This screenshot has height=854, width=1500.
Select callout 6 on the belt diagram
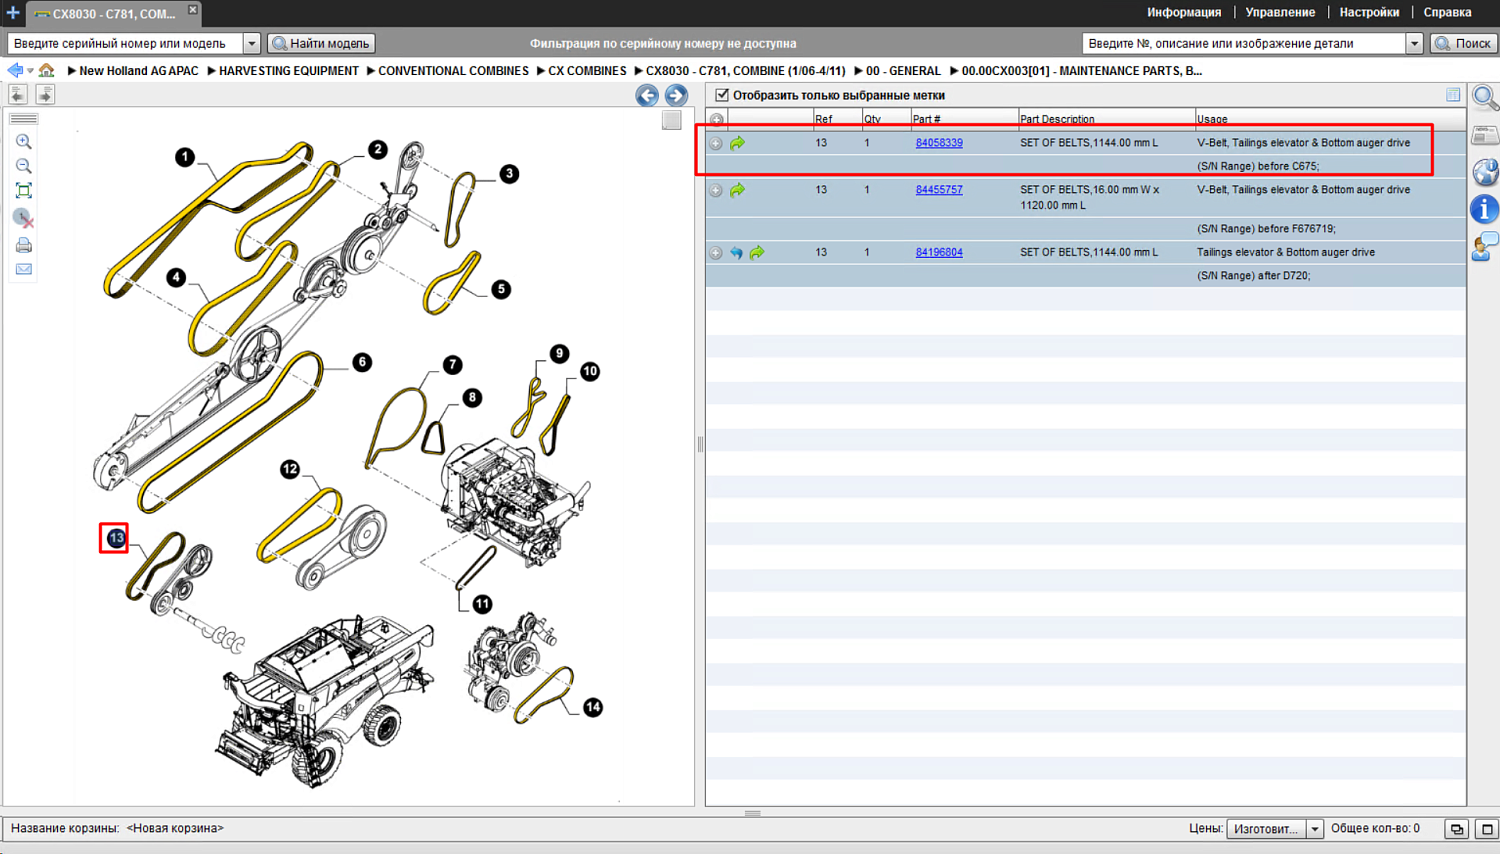click(x=362, y=362)
